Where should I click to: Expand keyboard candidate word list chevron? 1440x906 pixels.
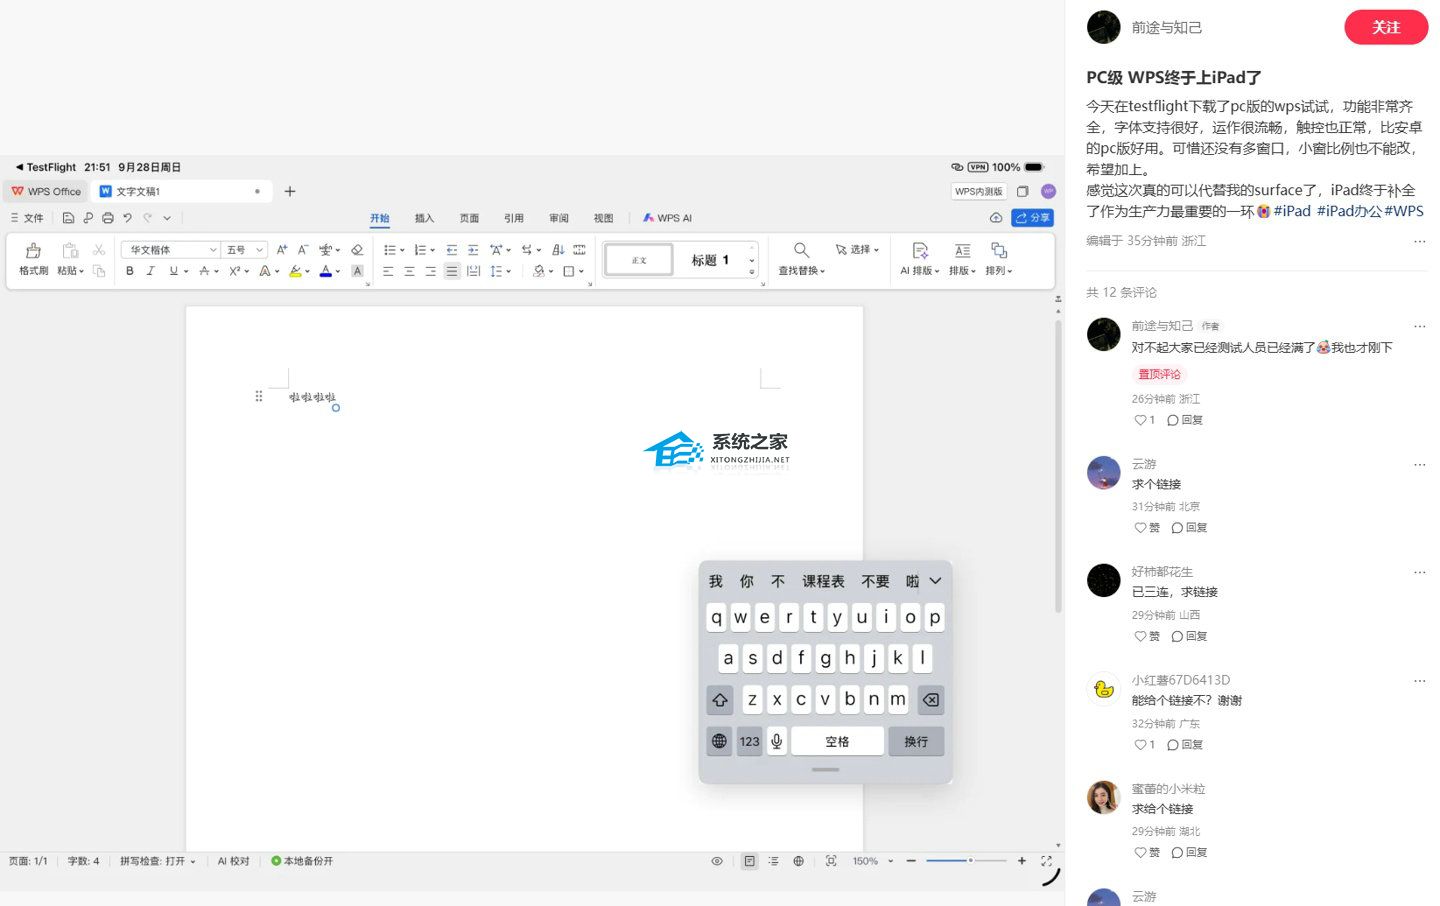tap(935, 581)
